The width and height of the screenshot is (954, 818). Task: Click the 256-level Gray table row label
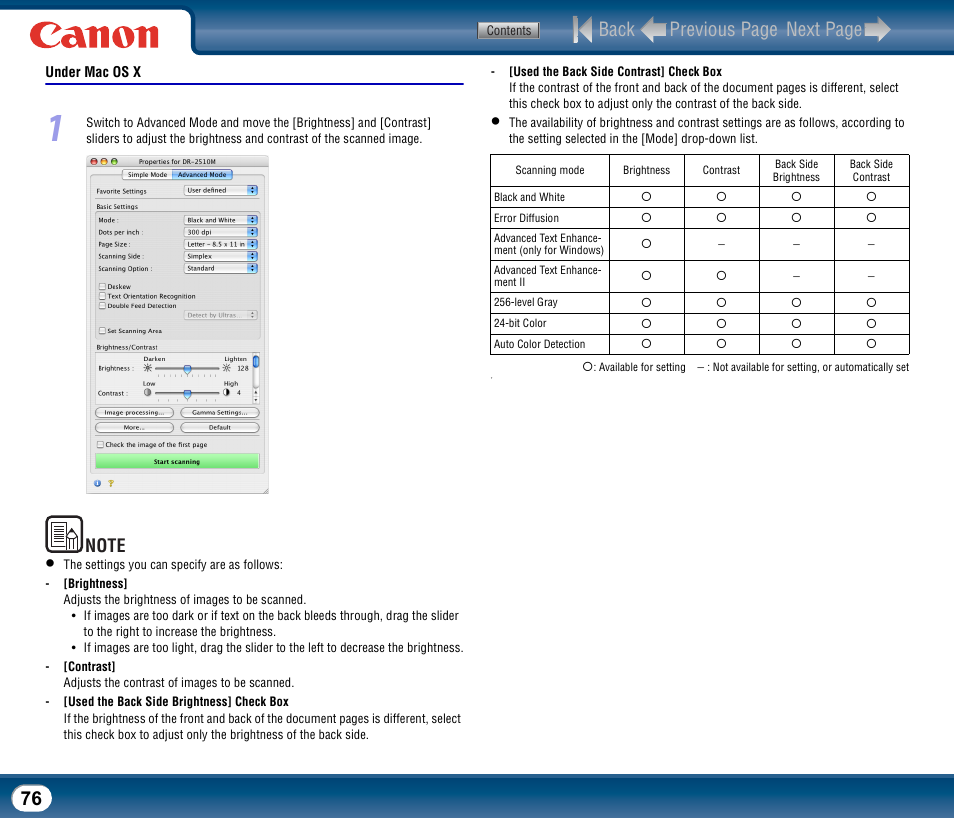[x=526, y=302]
